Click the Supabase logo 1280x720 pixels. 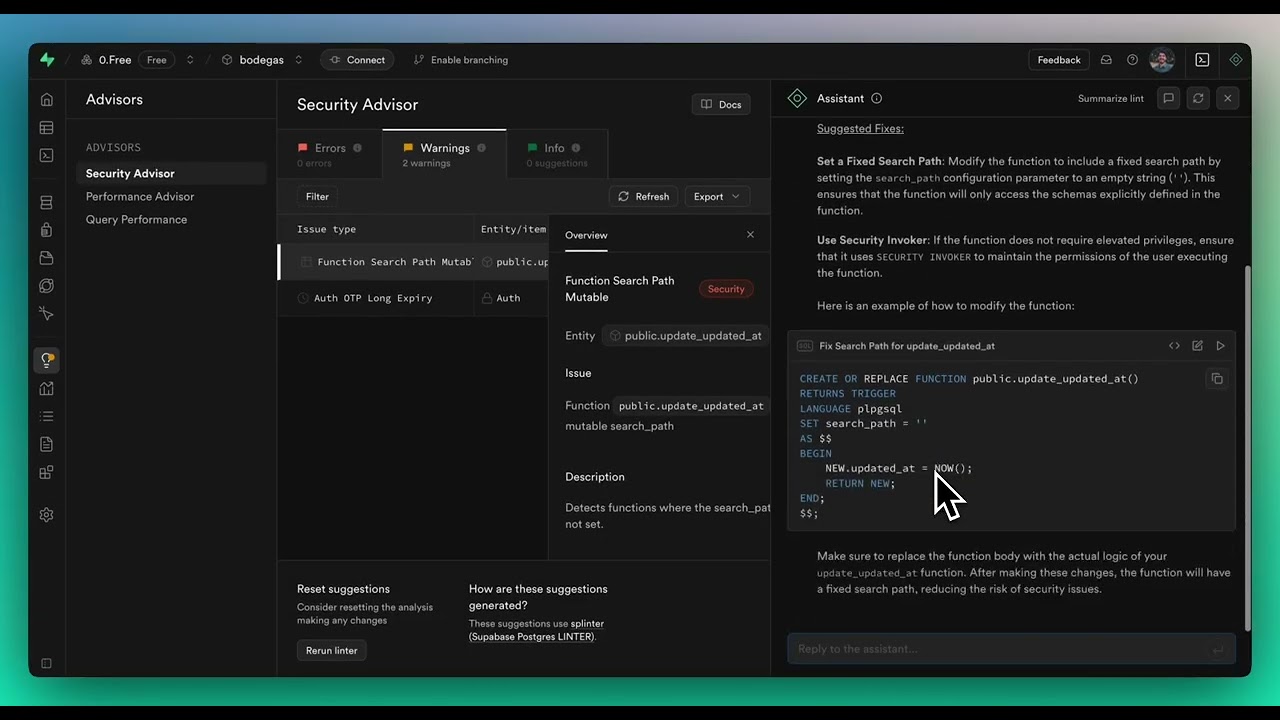pyautogui.click(x=47, y=60)
